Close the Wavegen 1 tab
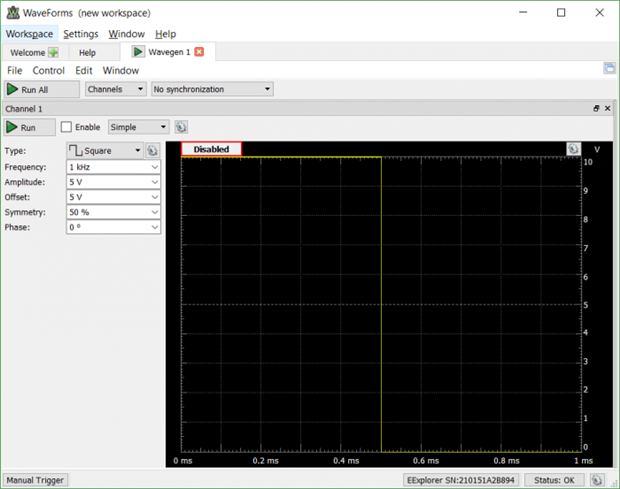The height and width of the screenshot is (489, 620). [x=199, y=52]
